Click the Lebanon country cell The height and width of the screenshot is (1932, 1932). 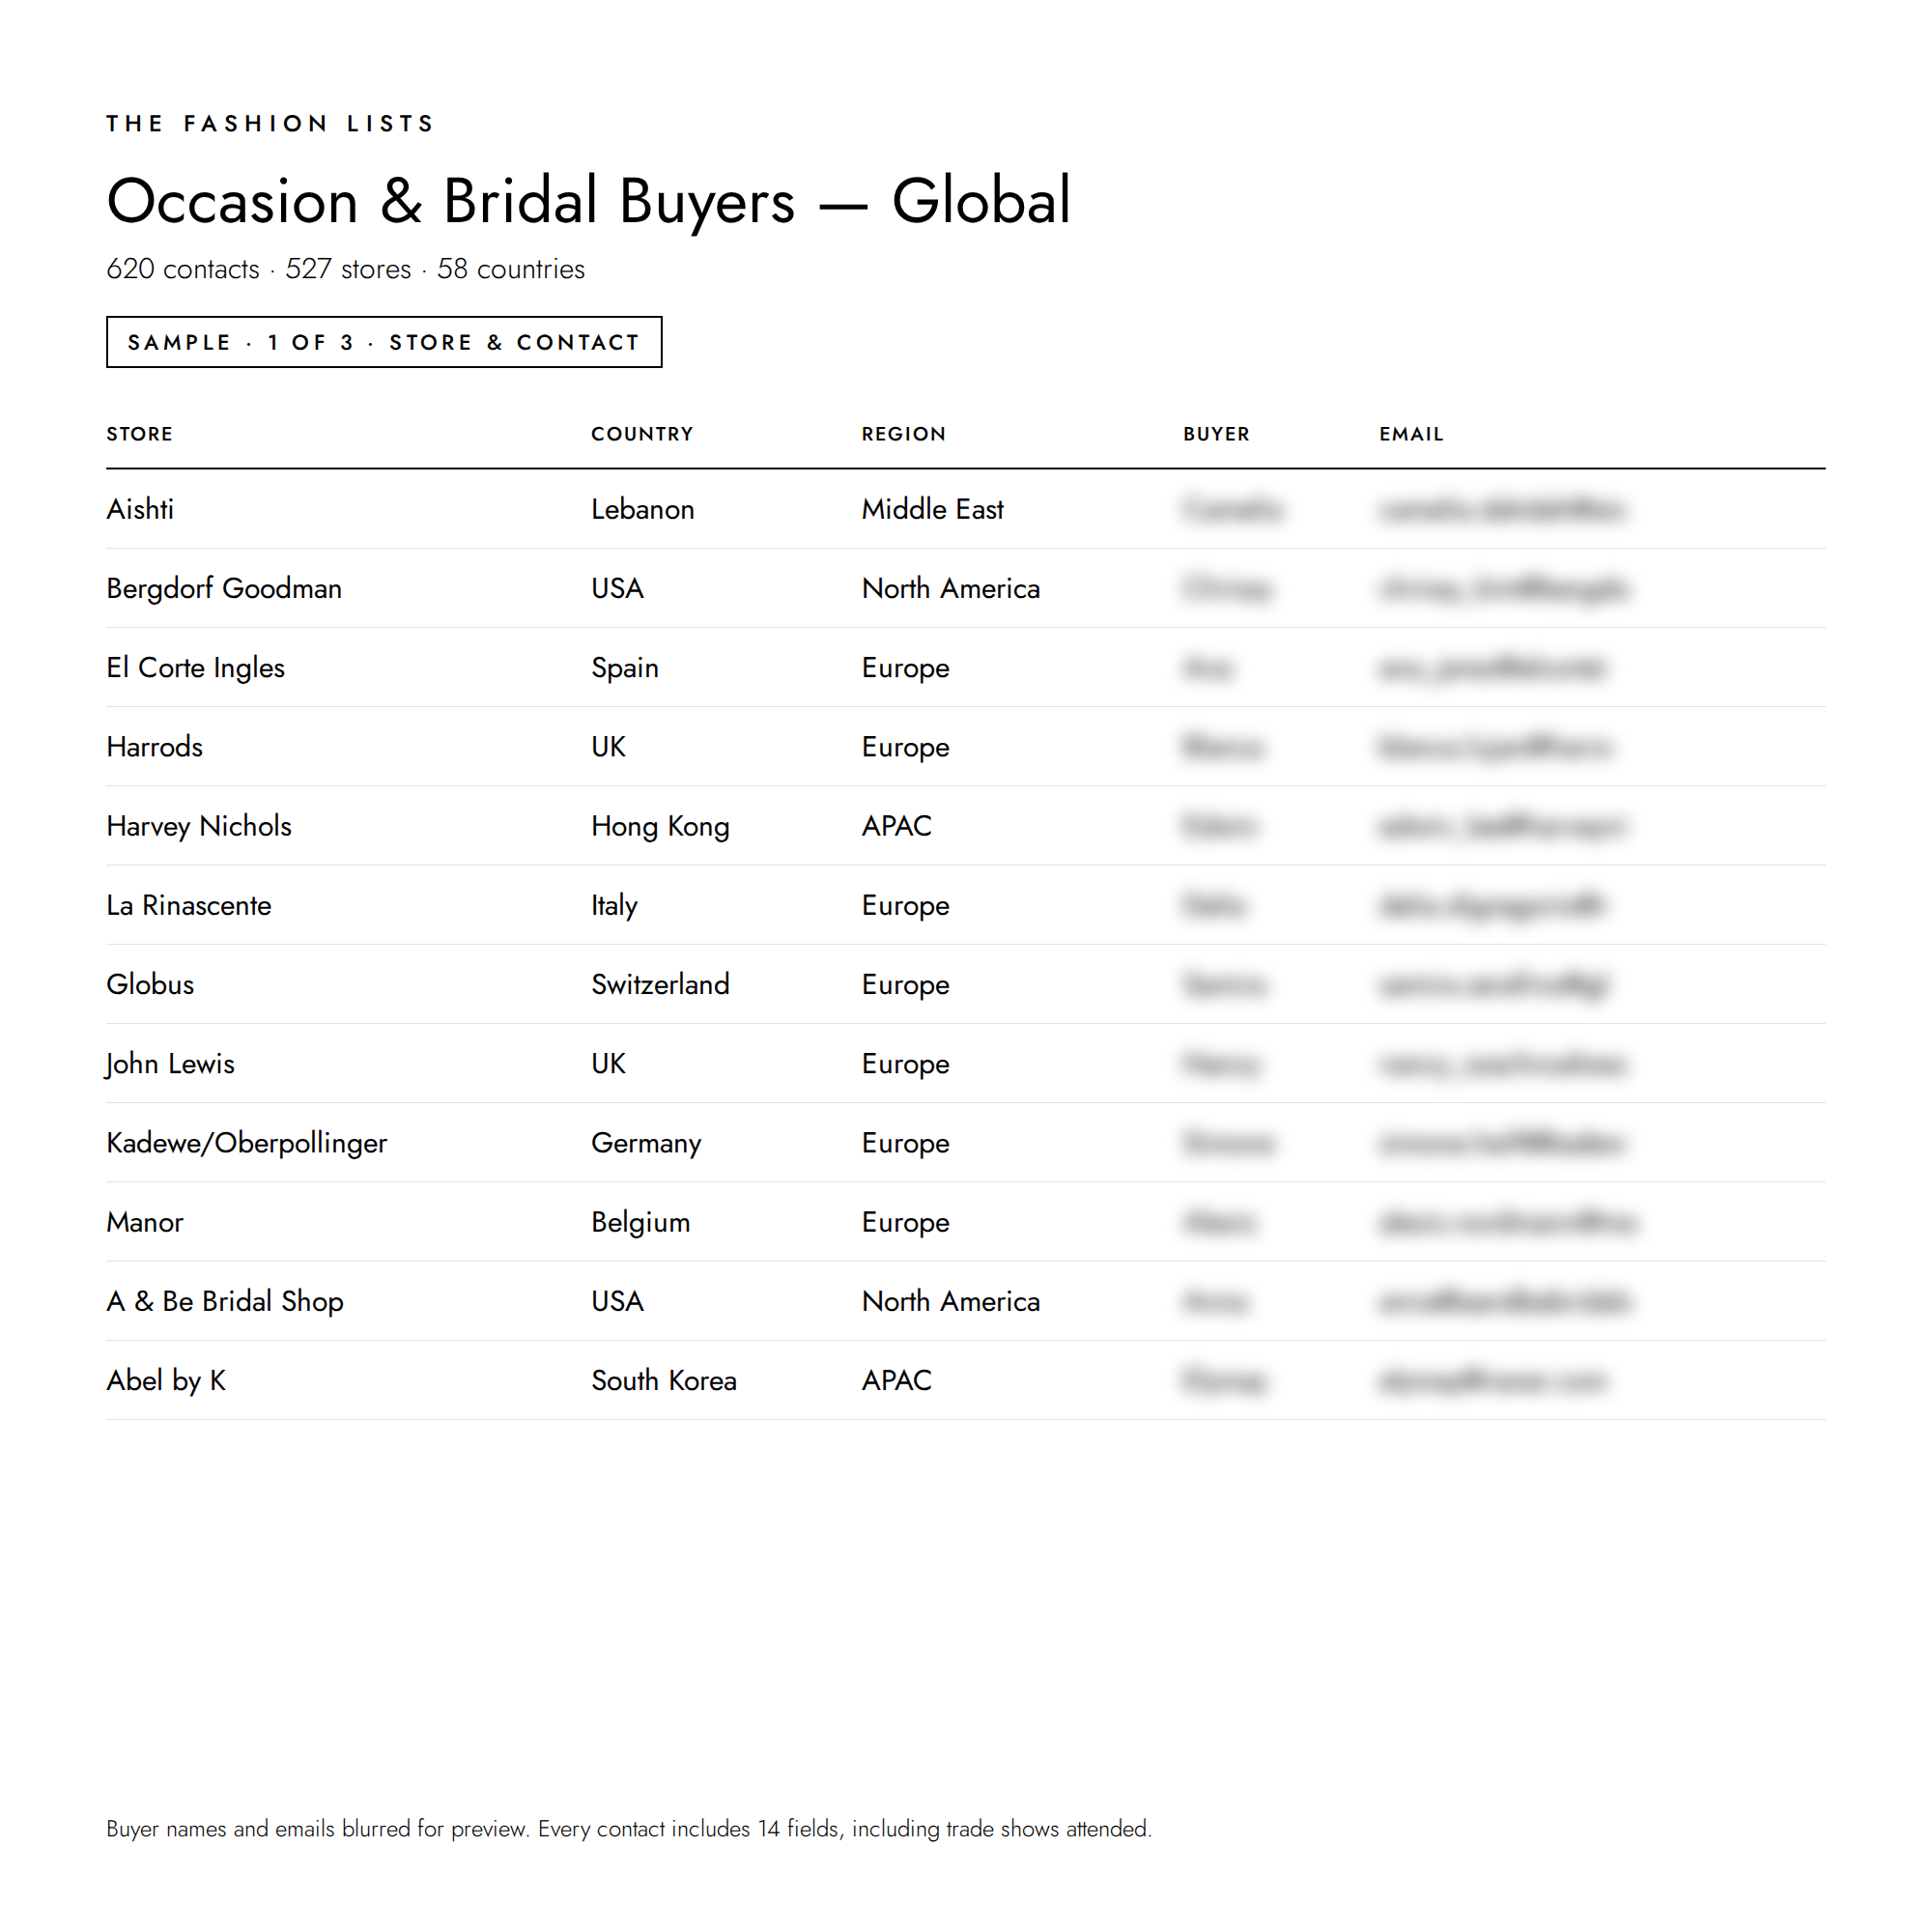pyautogui.click(x=642, y=509)
